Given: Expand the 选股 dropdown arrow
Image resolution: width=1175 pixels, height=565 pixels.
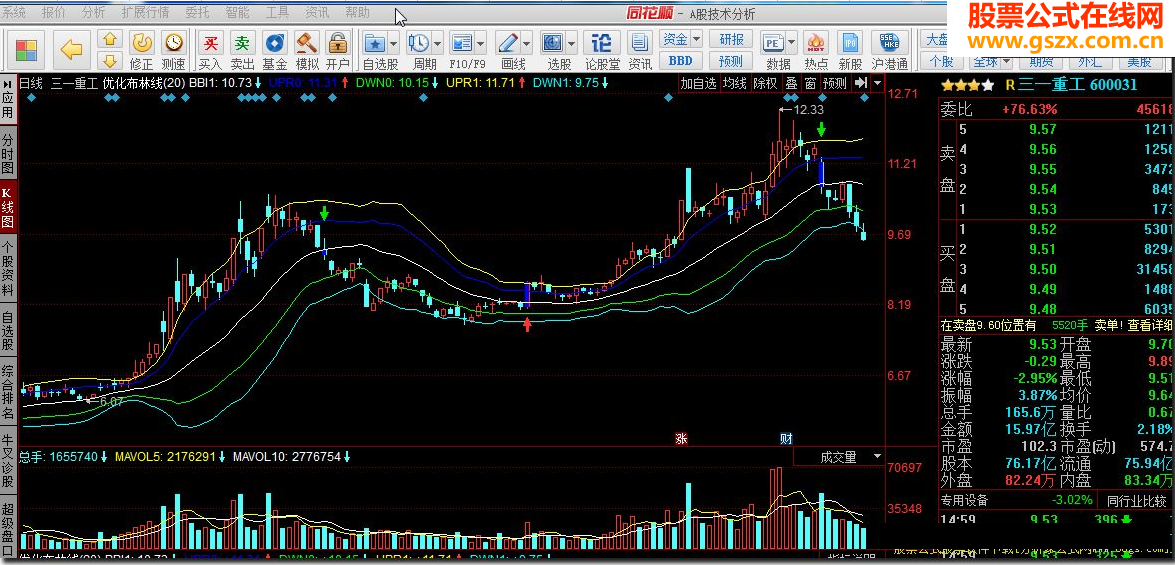Looking at the screenshot, I should [572, 43].
